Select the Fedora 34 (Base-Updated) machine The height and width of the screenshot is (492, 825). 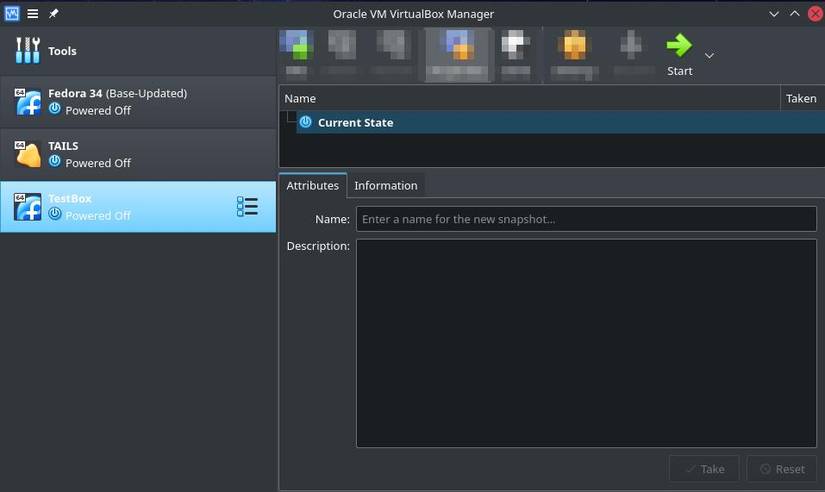(x=138, y=102)
